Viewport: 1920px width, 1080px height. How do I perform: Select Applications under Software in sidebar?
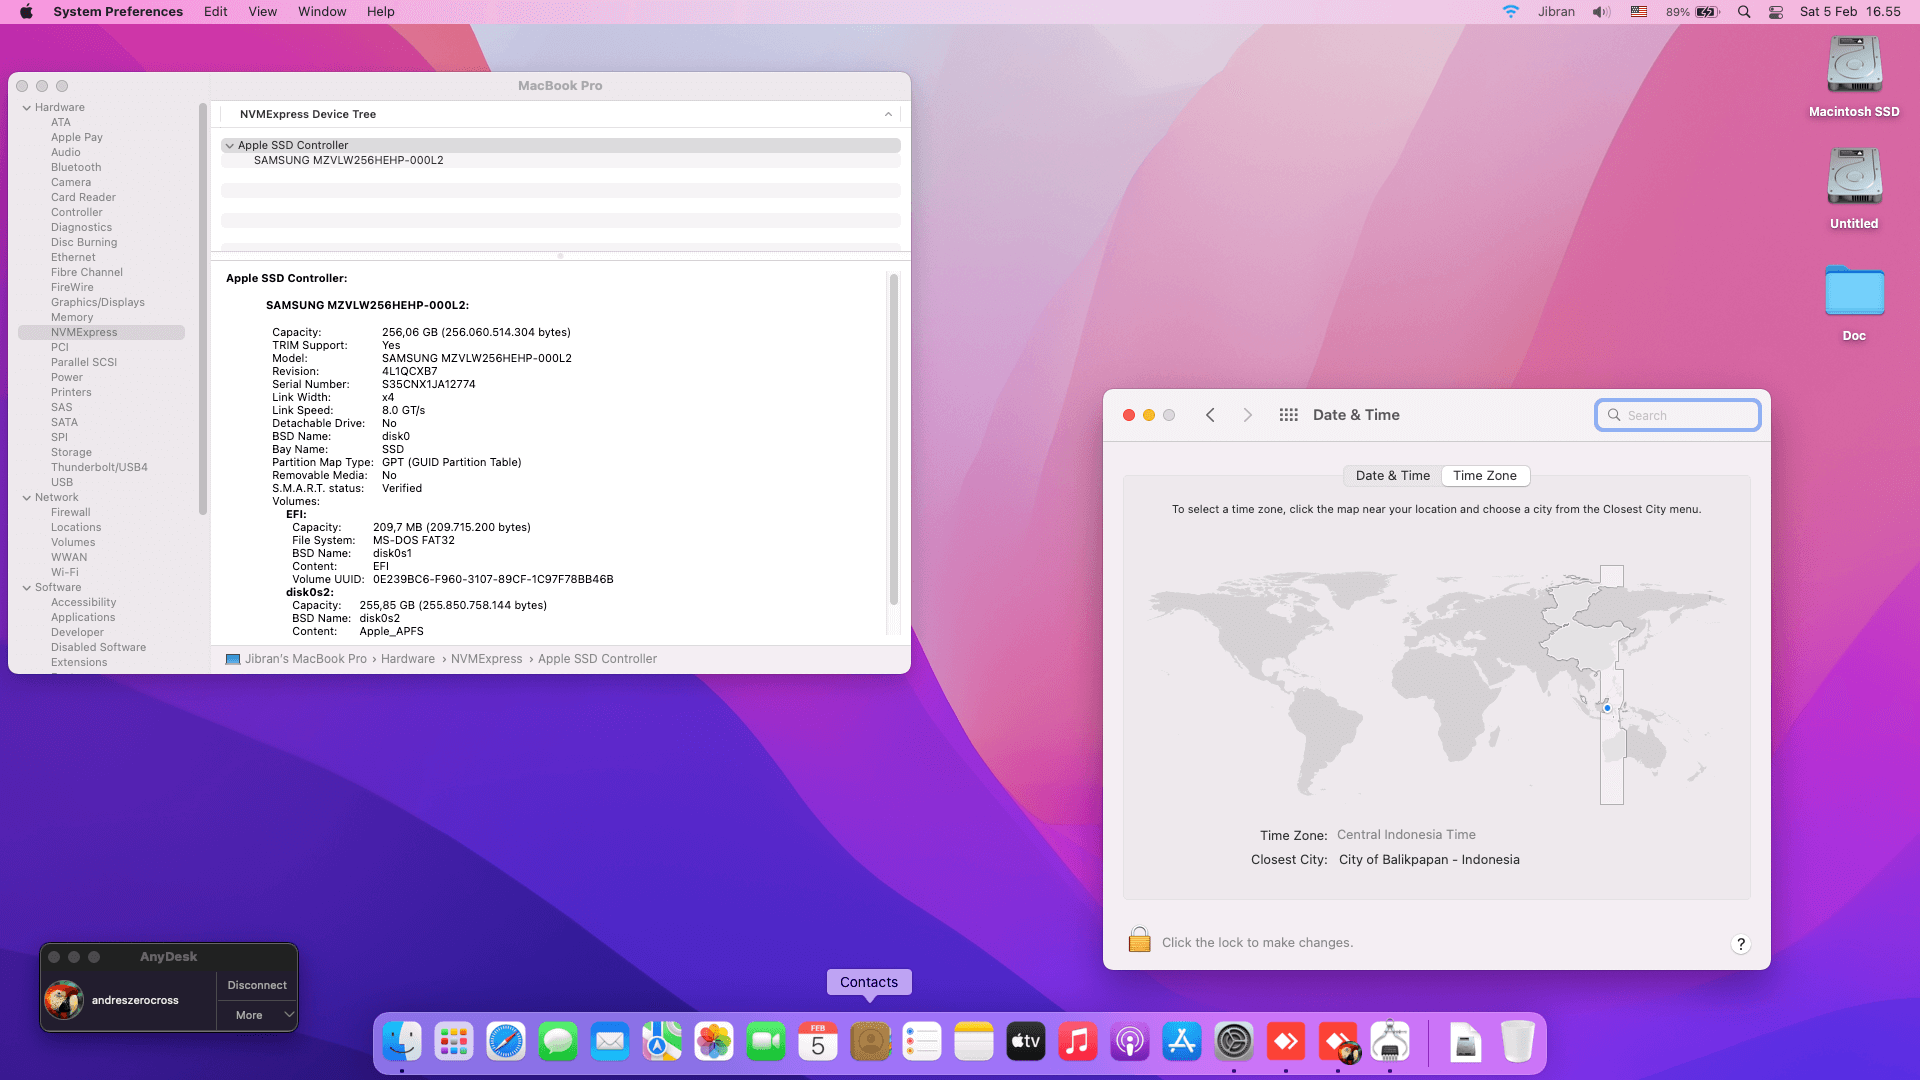83,617
